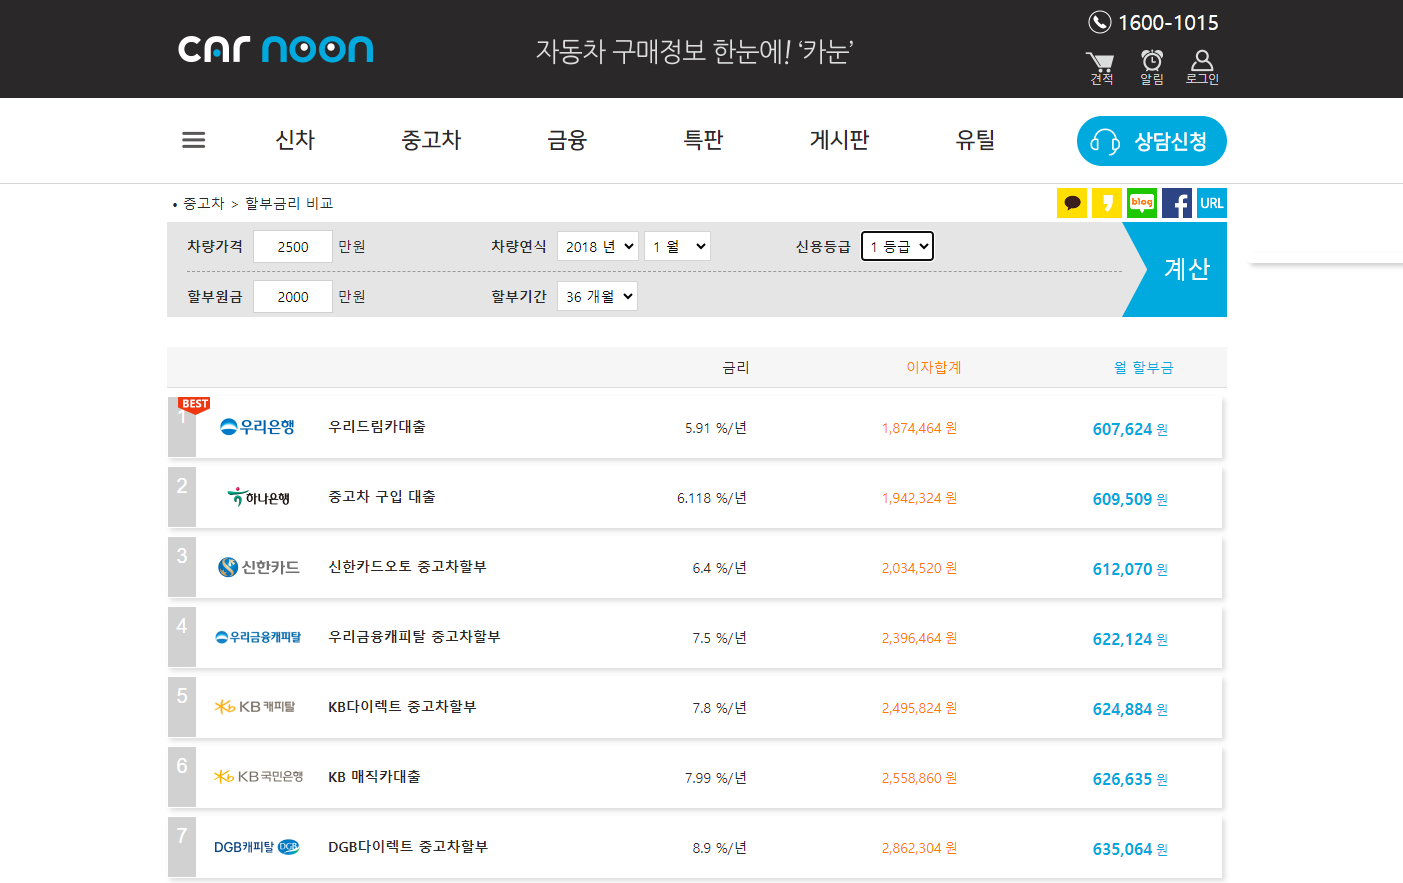This screenshot has height=883, width=1403.
Task: Open the 게시판 menu
Action: coord(839,140)
